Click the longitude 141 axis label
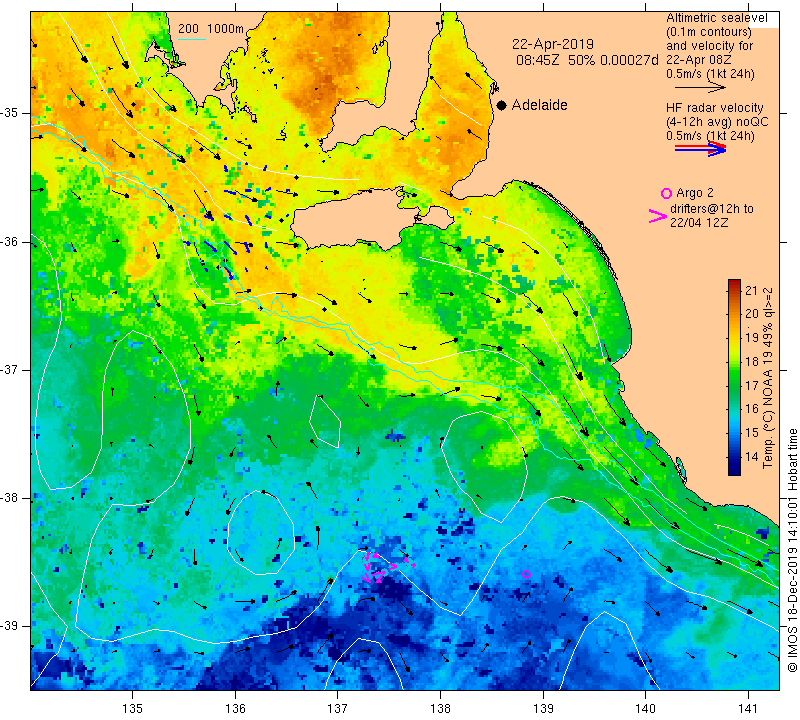The height and width of the screenshot is (720, 800). 748,709
